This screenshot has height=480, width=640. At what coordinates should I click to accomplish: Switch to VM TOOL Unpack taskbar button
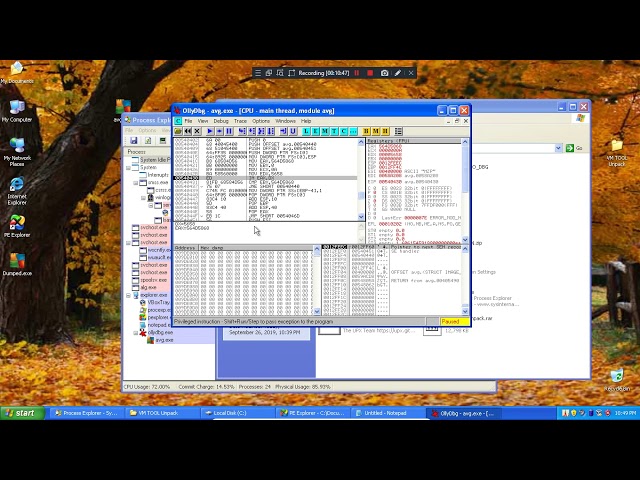[162, 413]
